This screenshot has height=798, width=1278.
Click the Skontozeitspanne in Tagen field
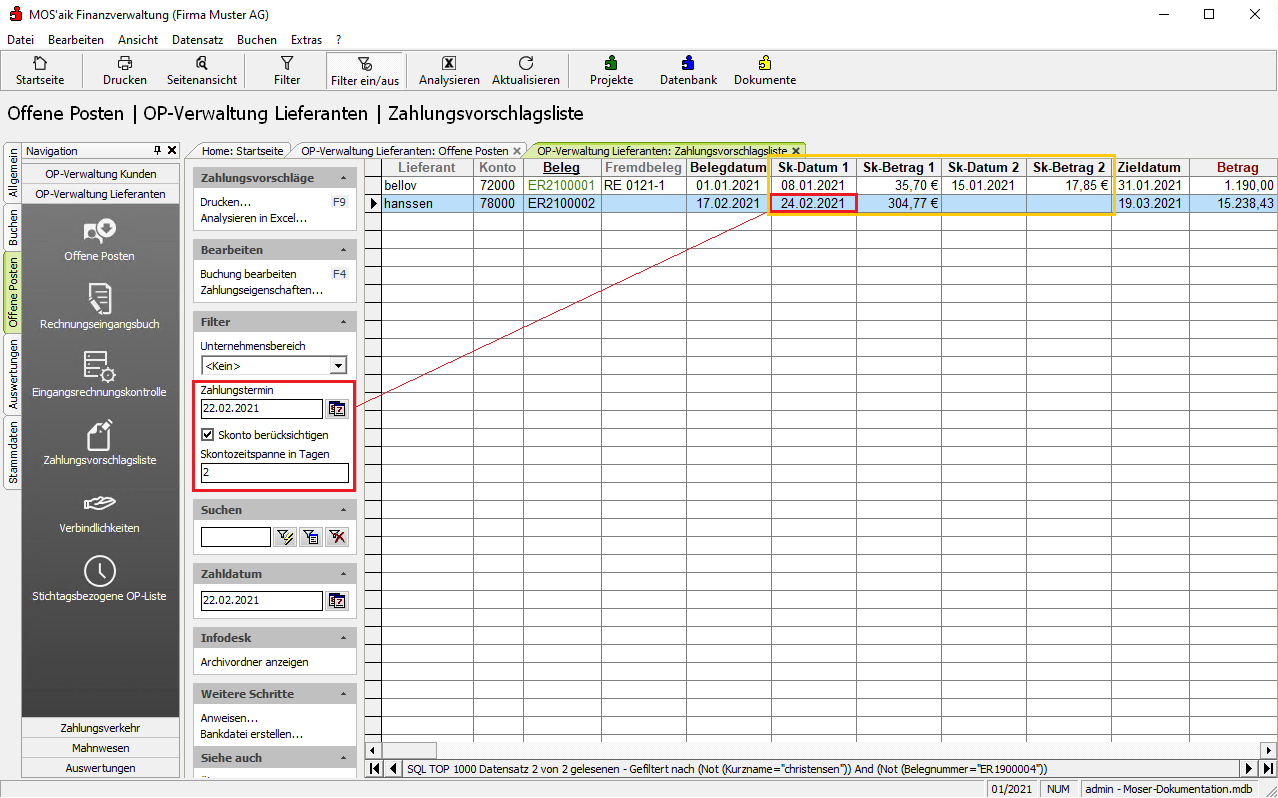(x=274, y=473)
